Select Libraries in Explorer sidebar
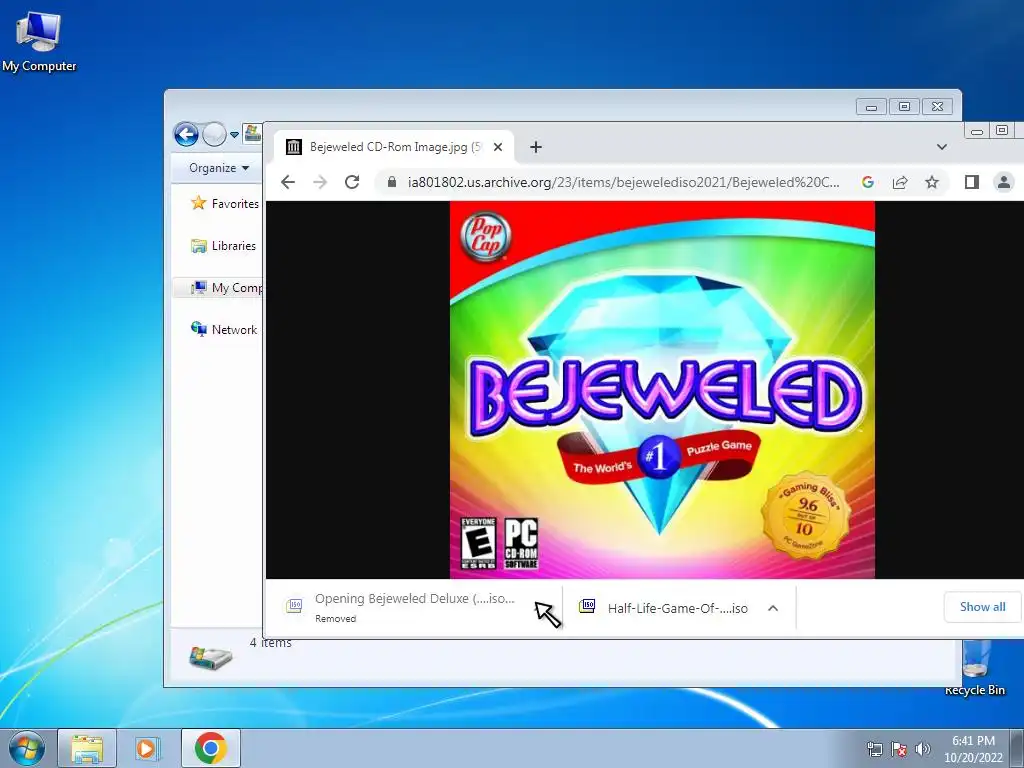 [x=223, y=246]
